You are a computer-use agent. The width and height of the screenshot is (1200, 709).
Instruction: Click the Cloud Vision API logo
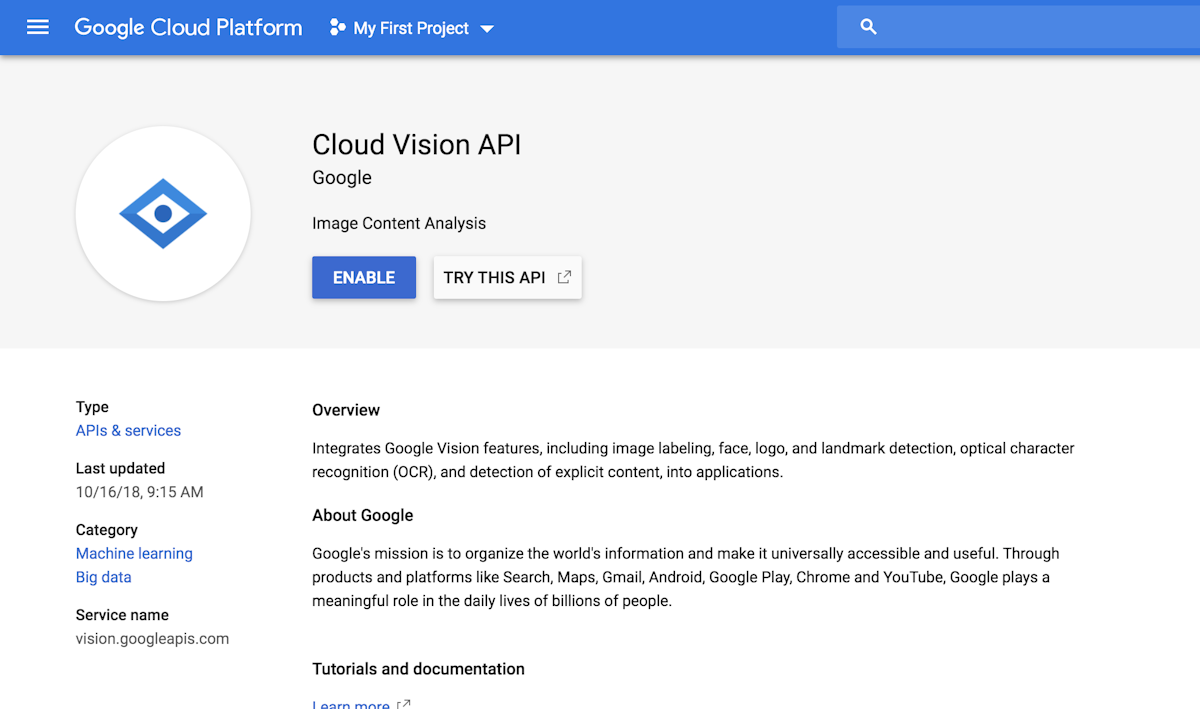tap(163, 213)
